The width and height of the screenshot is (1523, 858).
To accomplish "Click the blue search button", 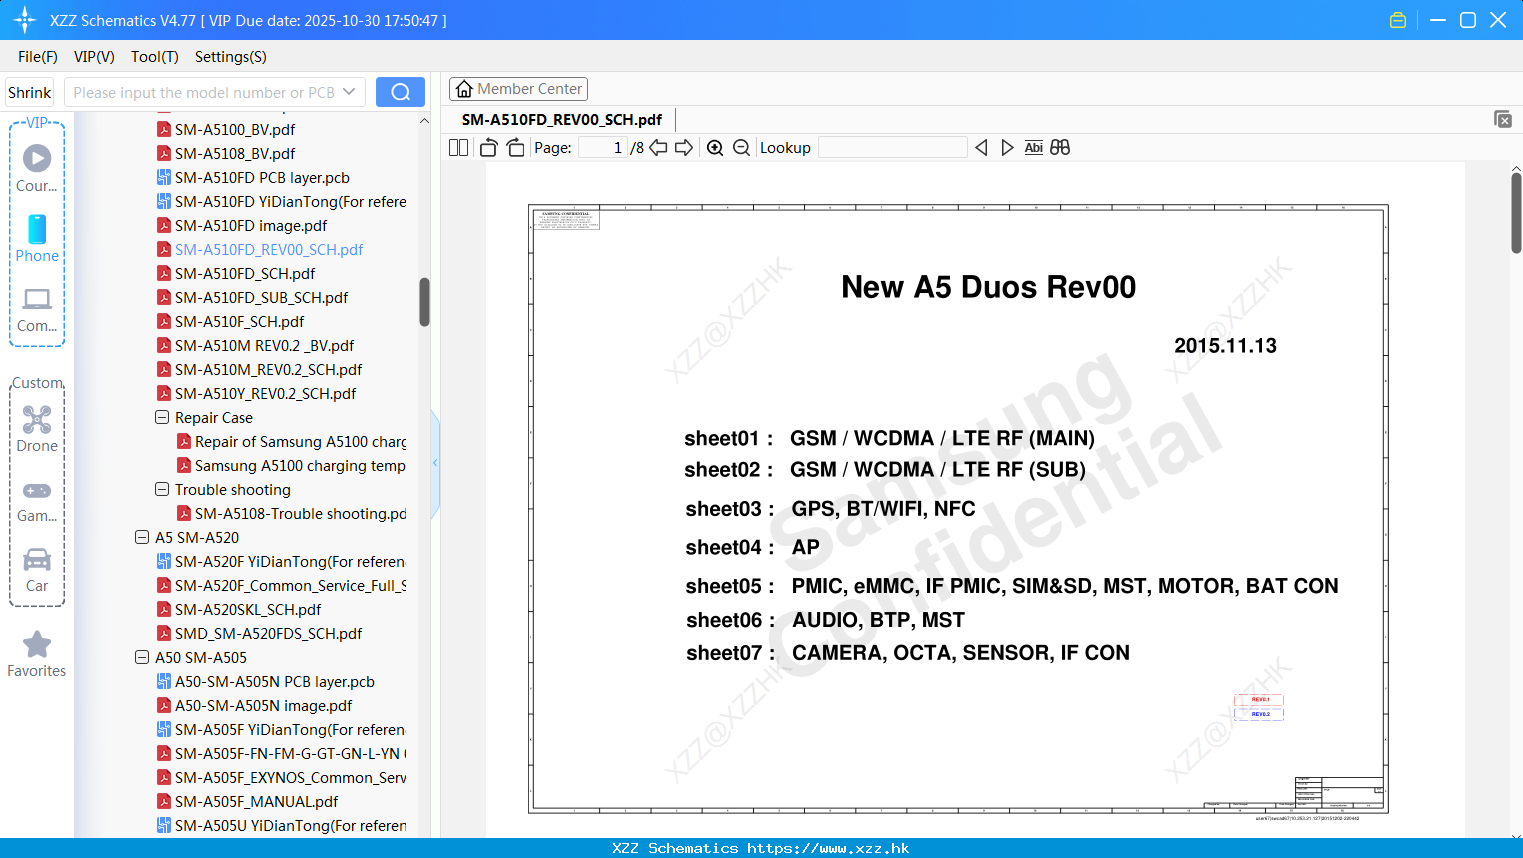I will pos(400,92).
